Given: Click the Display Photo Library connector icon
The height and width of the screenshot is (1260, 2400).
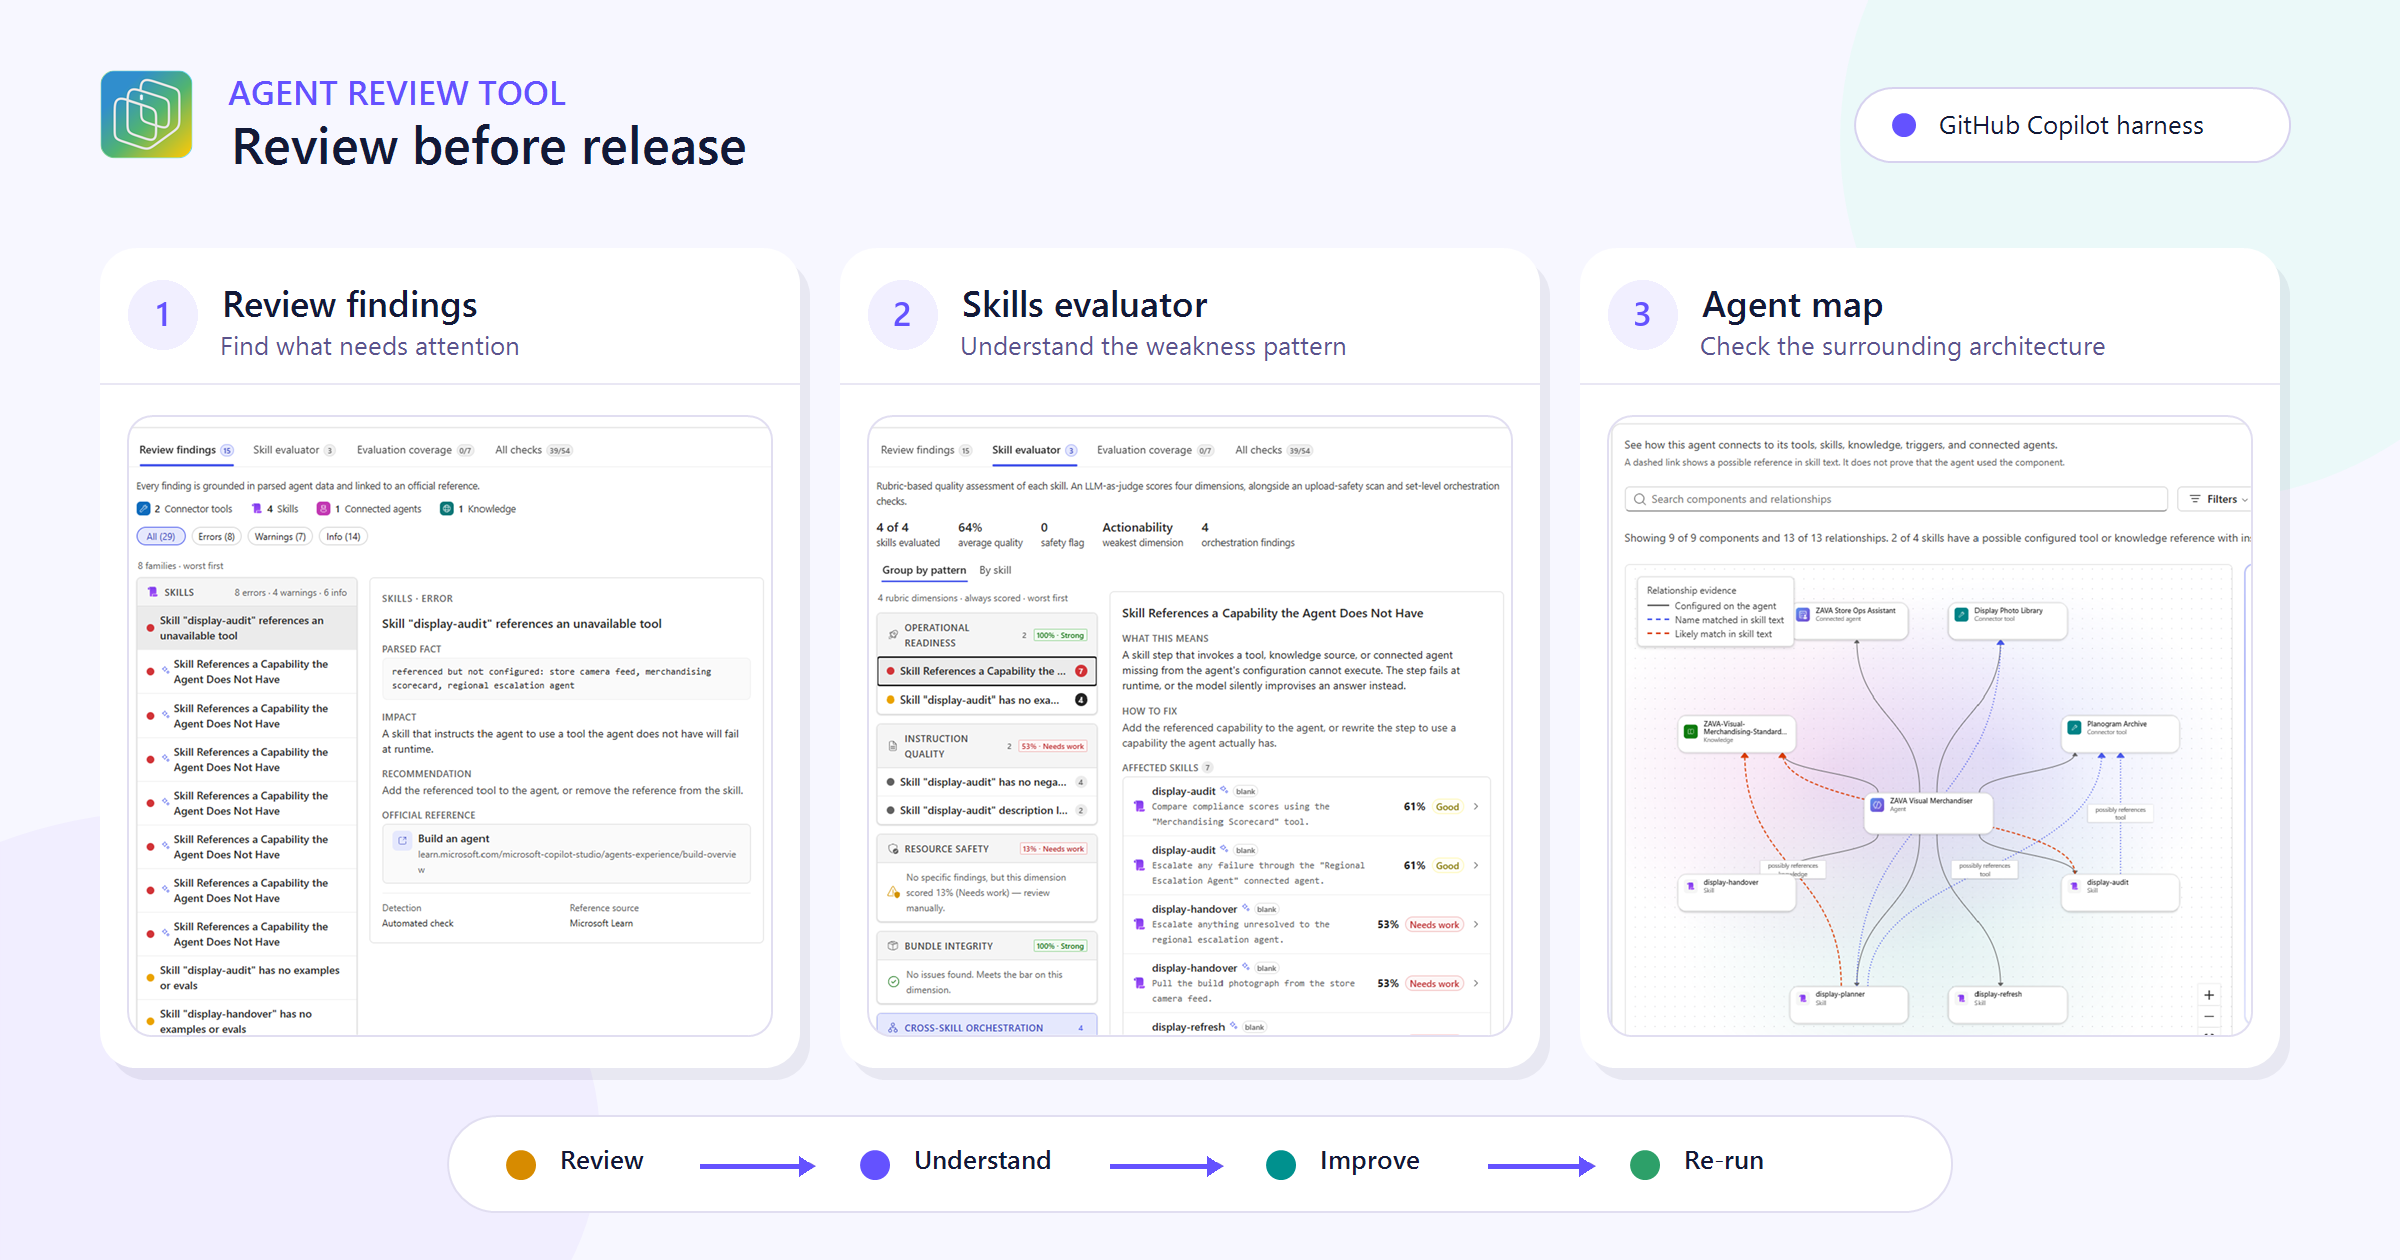Looking at the screenshot, I should pyautogui.click(x=1962, y=614).
